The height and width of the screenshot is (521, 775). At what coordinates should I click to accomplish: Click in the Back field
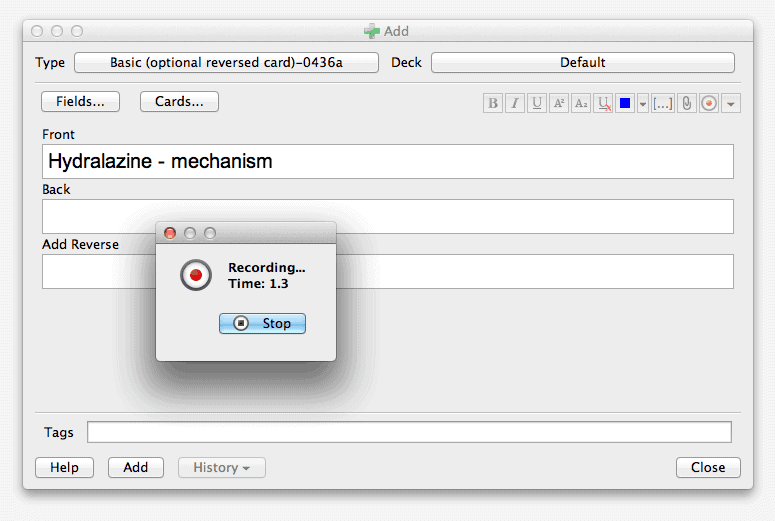[x=388, y=217]
